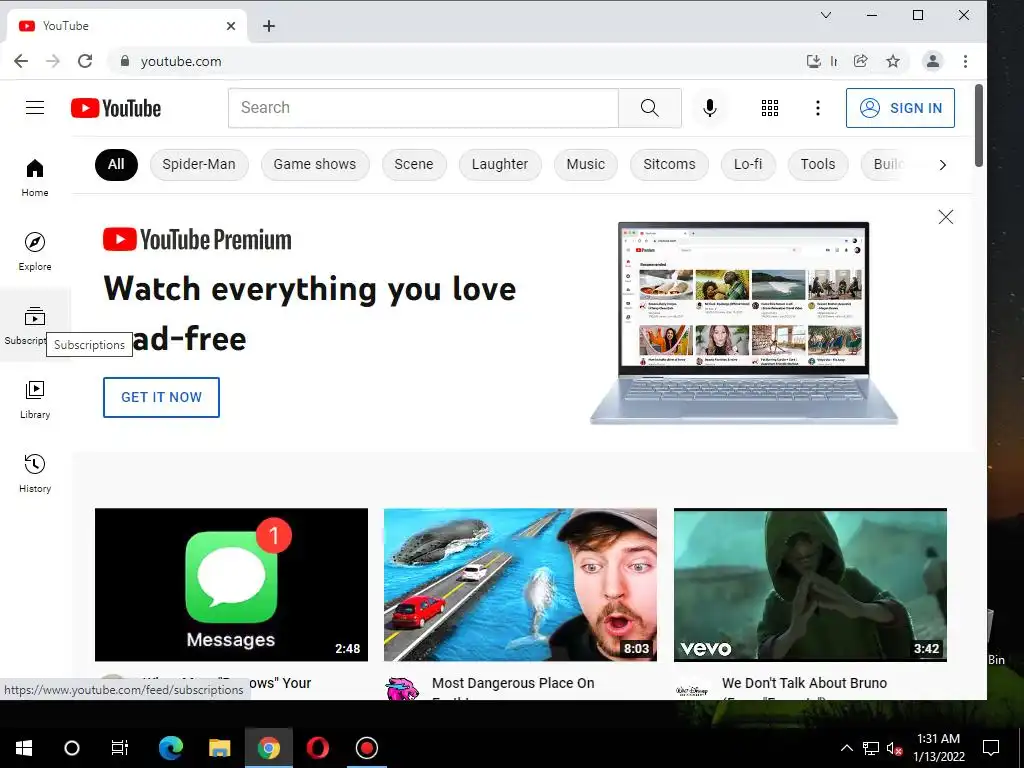Go back with browser back arrow

coord(21,61)
